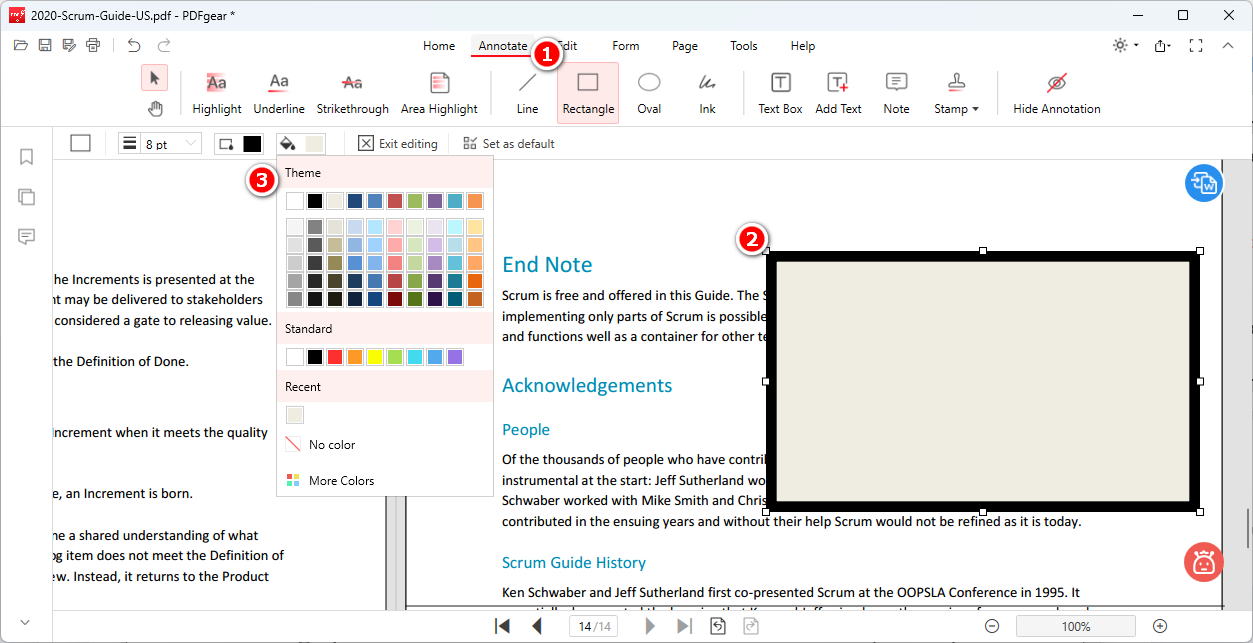This screenshot has width=1253, height=643.
Task: Select the Highlight annotation tool
Action: tap(216, 90)
